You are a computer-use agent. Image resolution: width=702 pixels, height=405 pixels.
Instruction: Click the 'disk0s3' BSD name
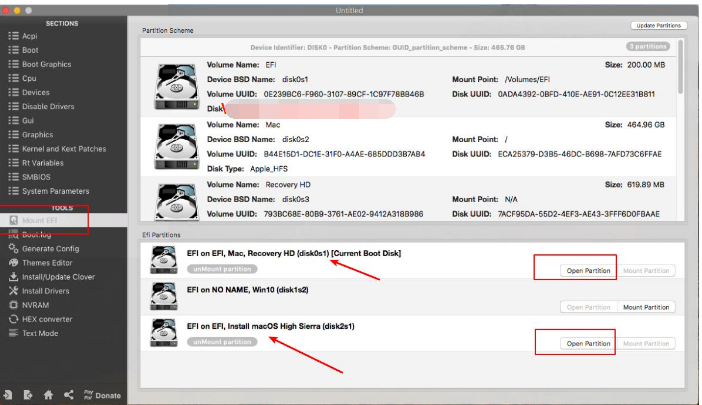tap(295, 199)
